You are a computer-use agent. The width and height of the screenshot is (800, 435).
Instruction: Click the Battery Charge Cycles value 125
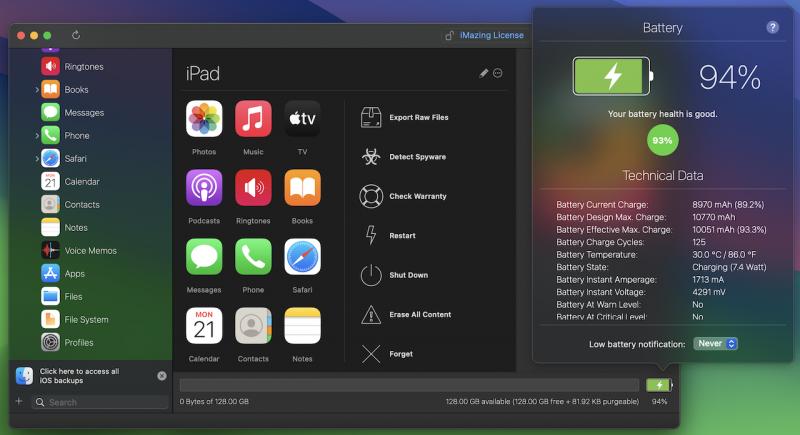click(x=699, y=242)
